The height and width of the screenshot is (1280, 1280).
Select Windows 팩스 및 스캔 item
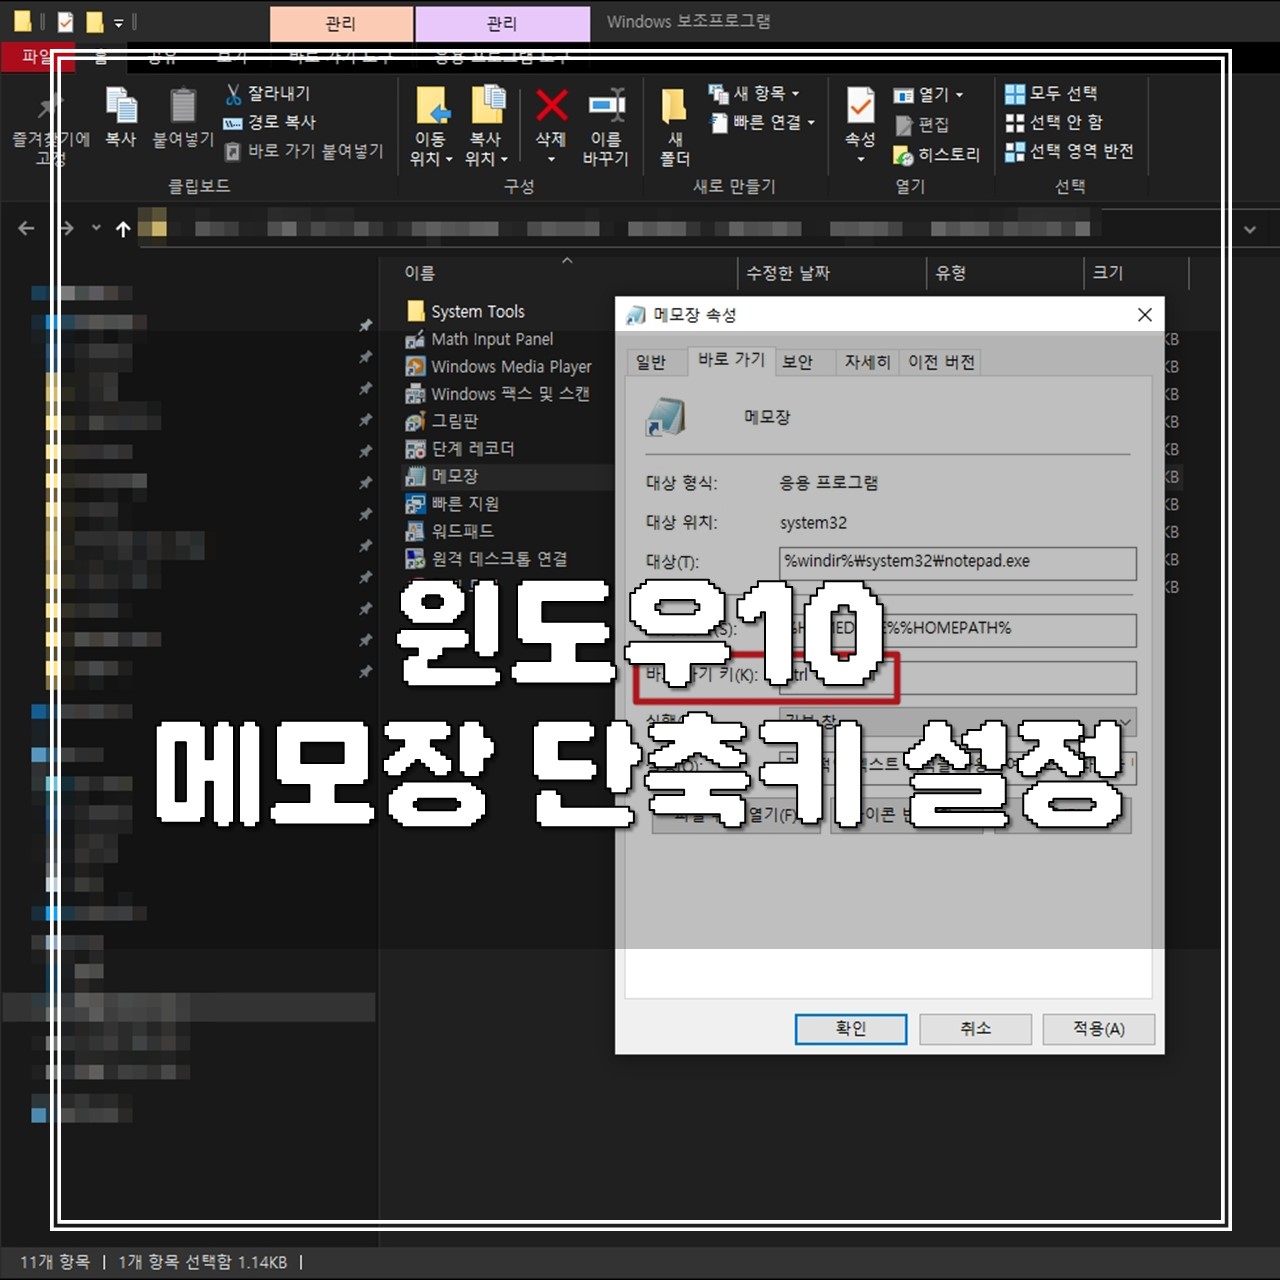coord(497,394)
